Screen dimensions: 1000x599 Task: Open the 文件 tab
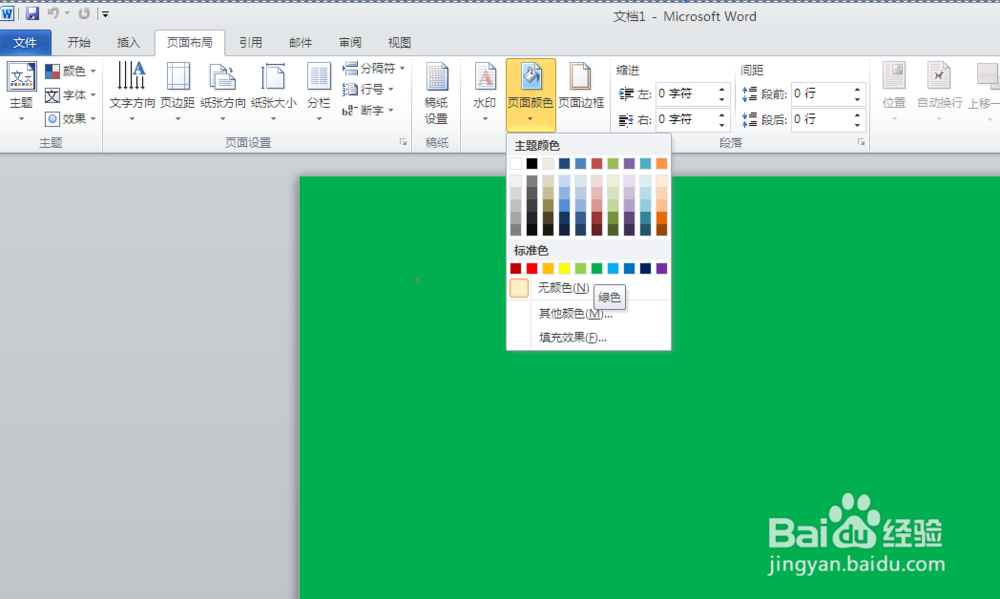(x=26, y=43)
